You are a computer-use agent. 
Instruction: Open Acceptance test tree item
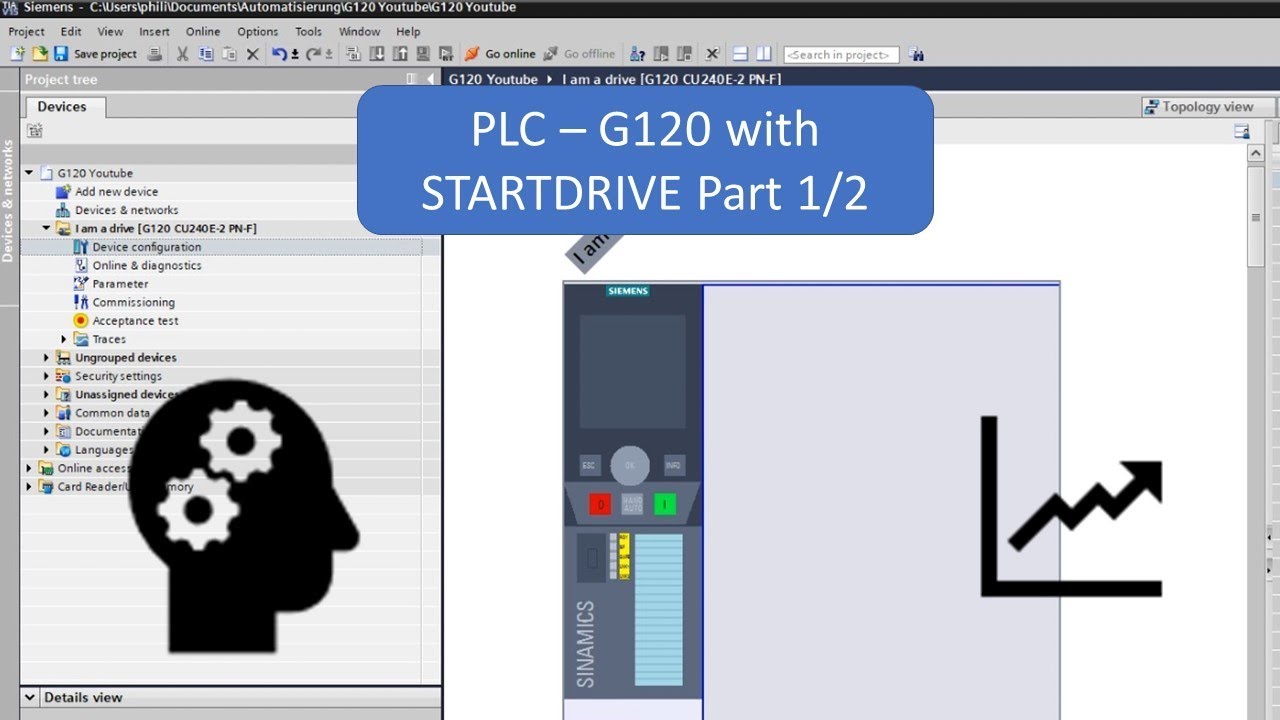tap(126, 321)
